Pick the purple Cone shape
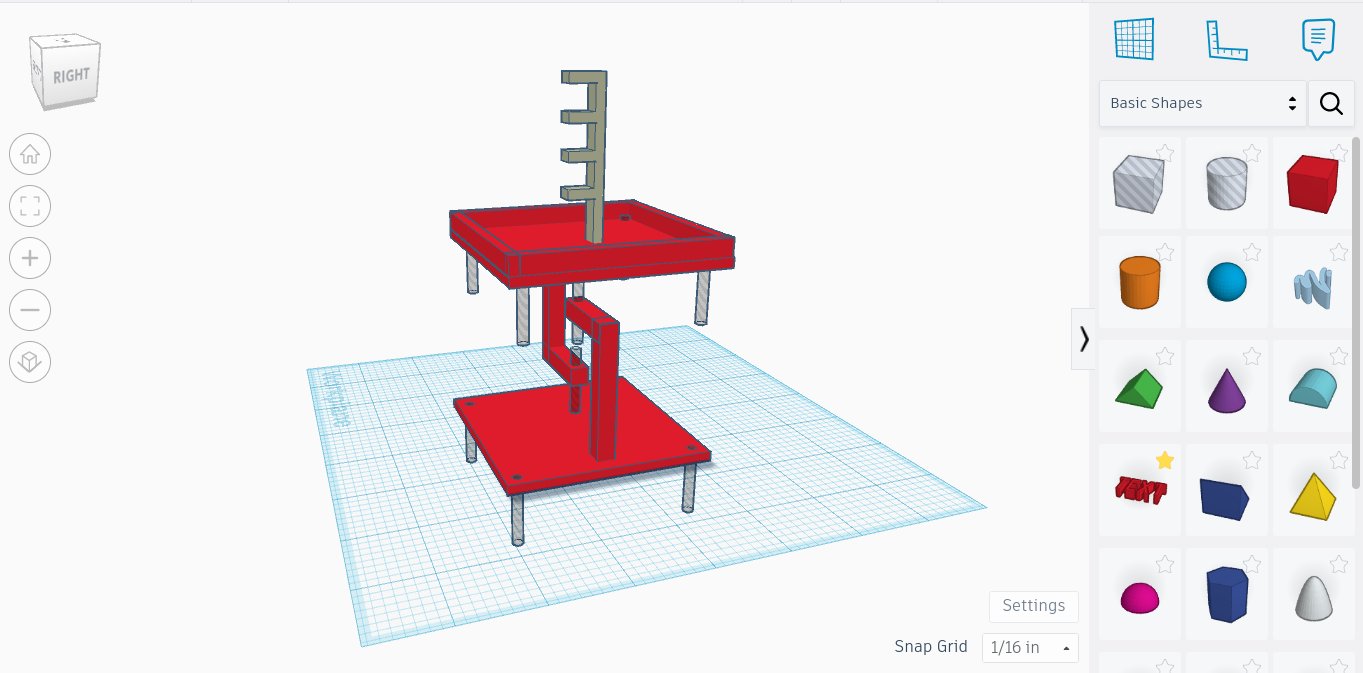This screenshot has height=673, width=1363. pos(1227,390)
